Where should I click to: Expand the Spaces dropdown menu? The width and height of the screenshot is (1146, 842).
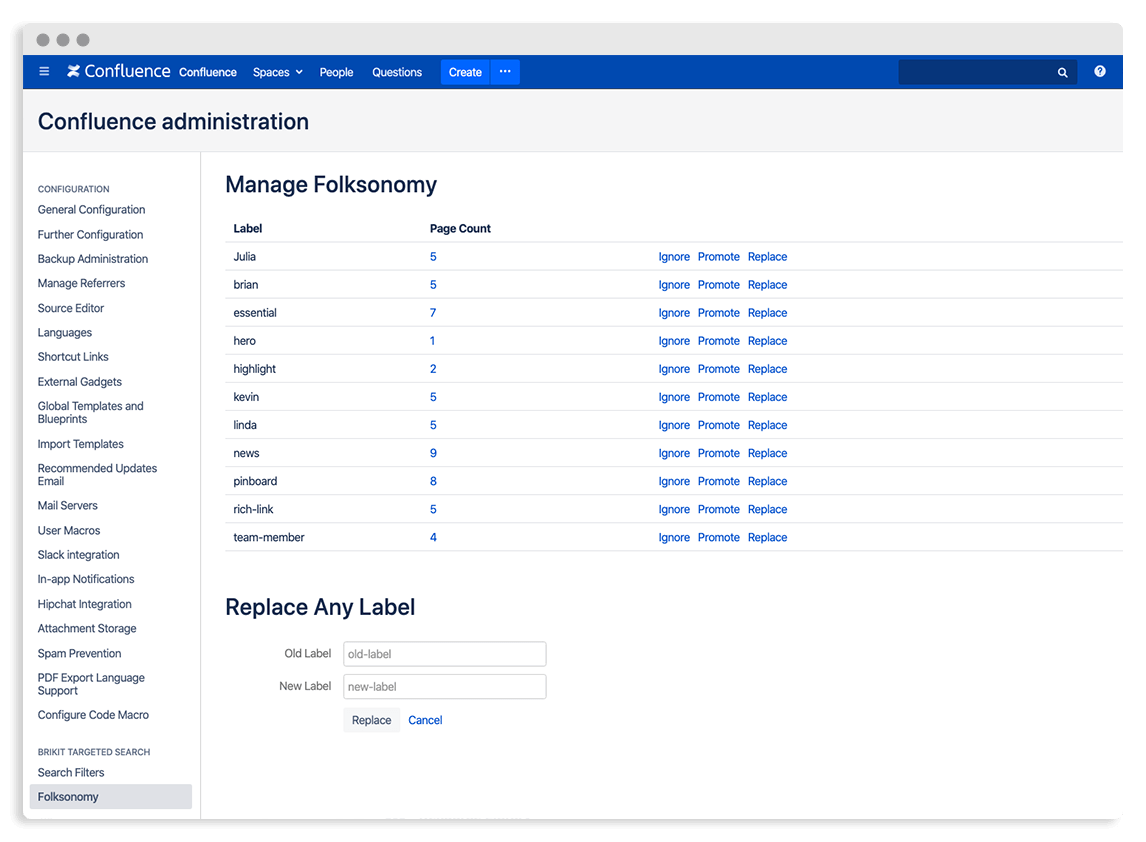pos(278,72)
